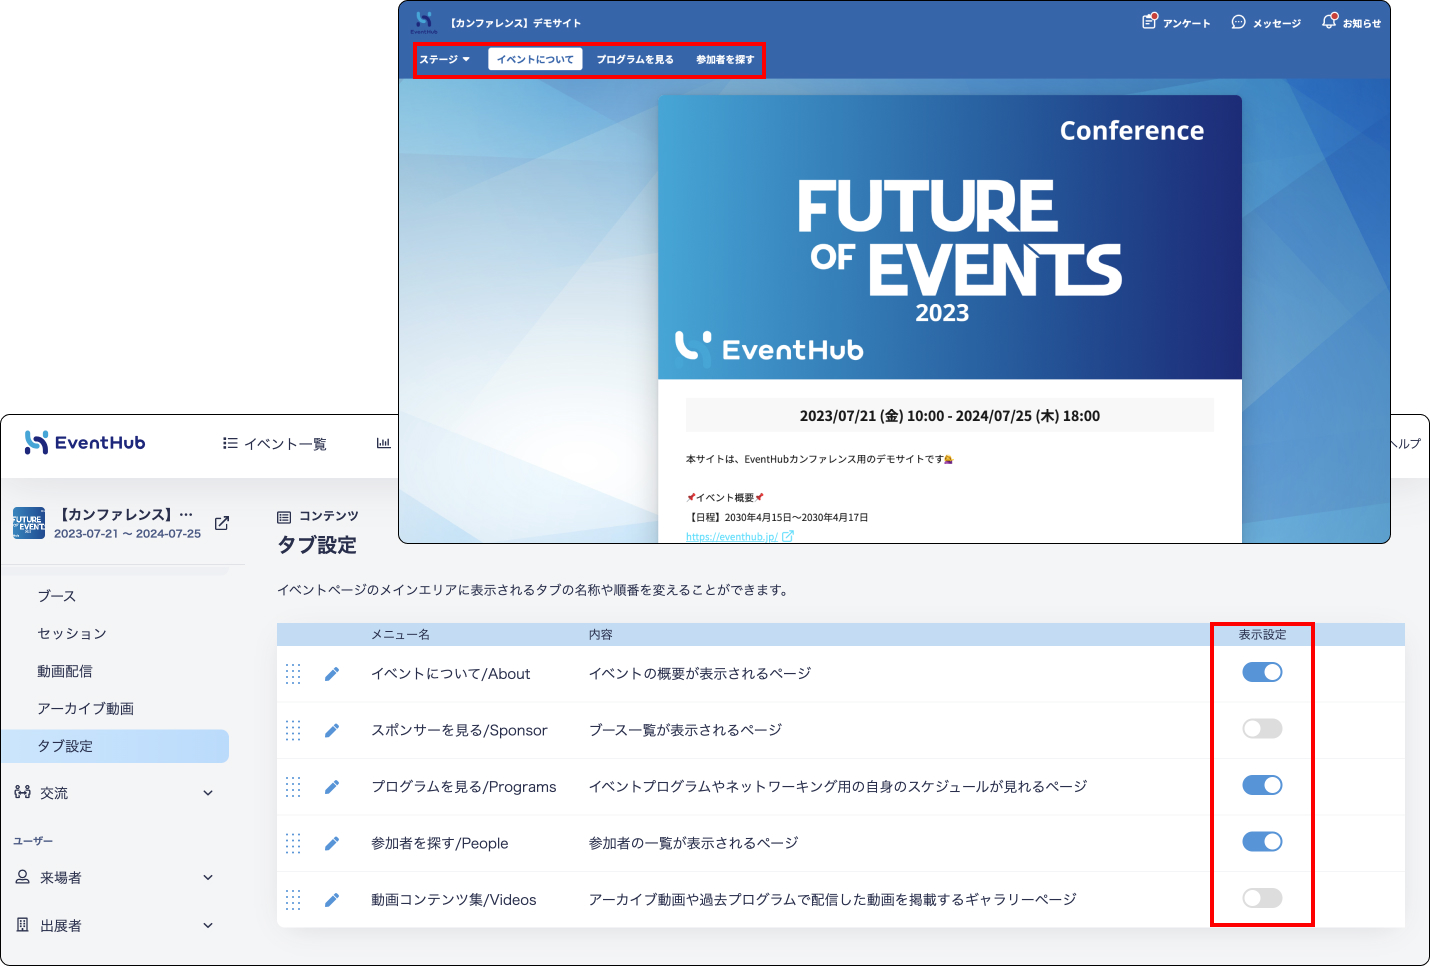Grab the drag handle for イベントについて/About row
Screen dimensions: 1430x966
[x=293, y=674]
